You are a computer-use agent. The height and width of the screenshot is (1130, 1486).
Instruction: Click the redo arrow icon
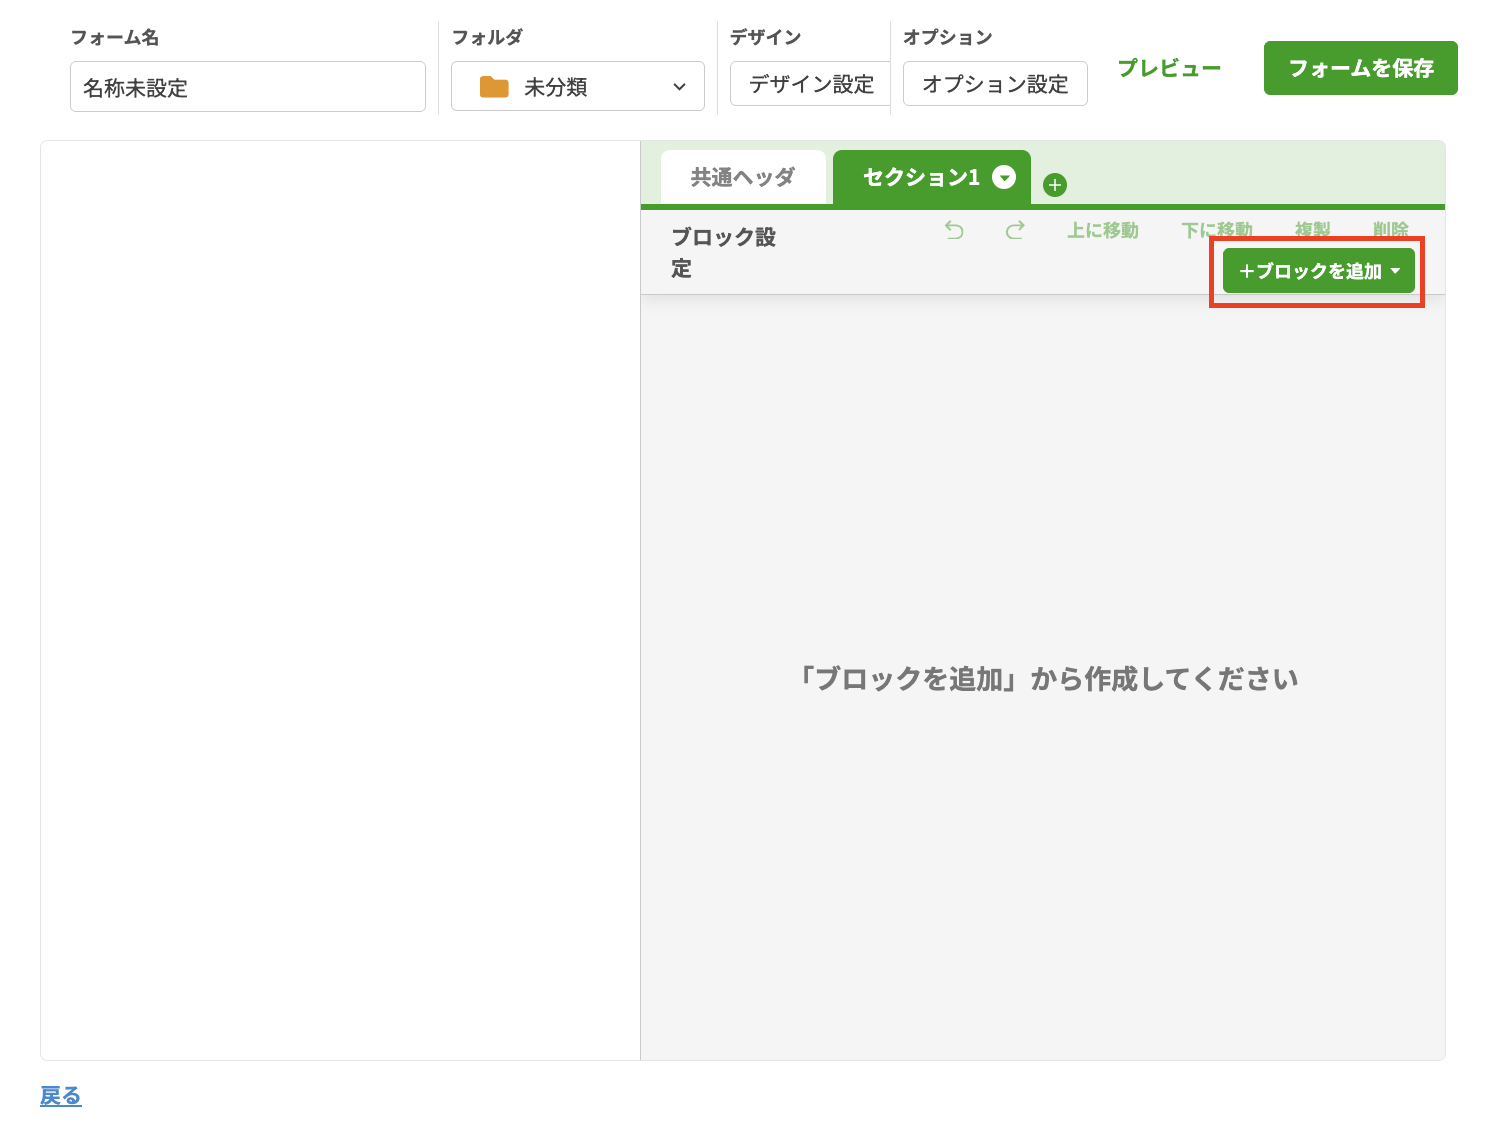(x=1015, y=231)
